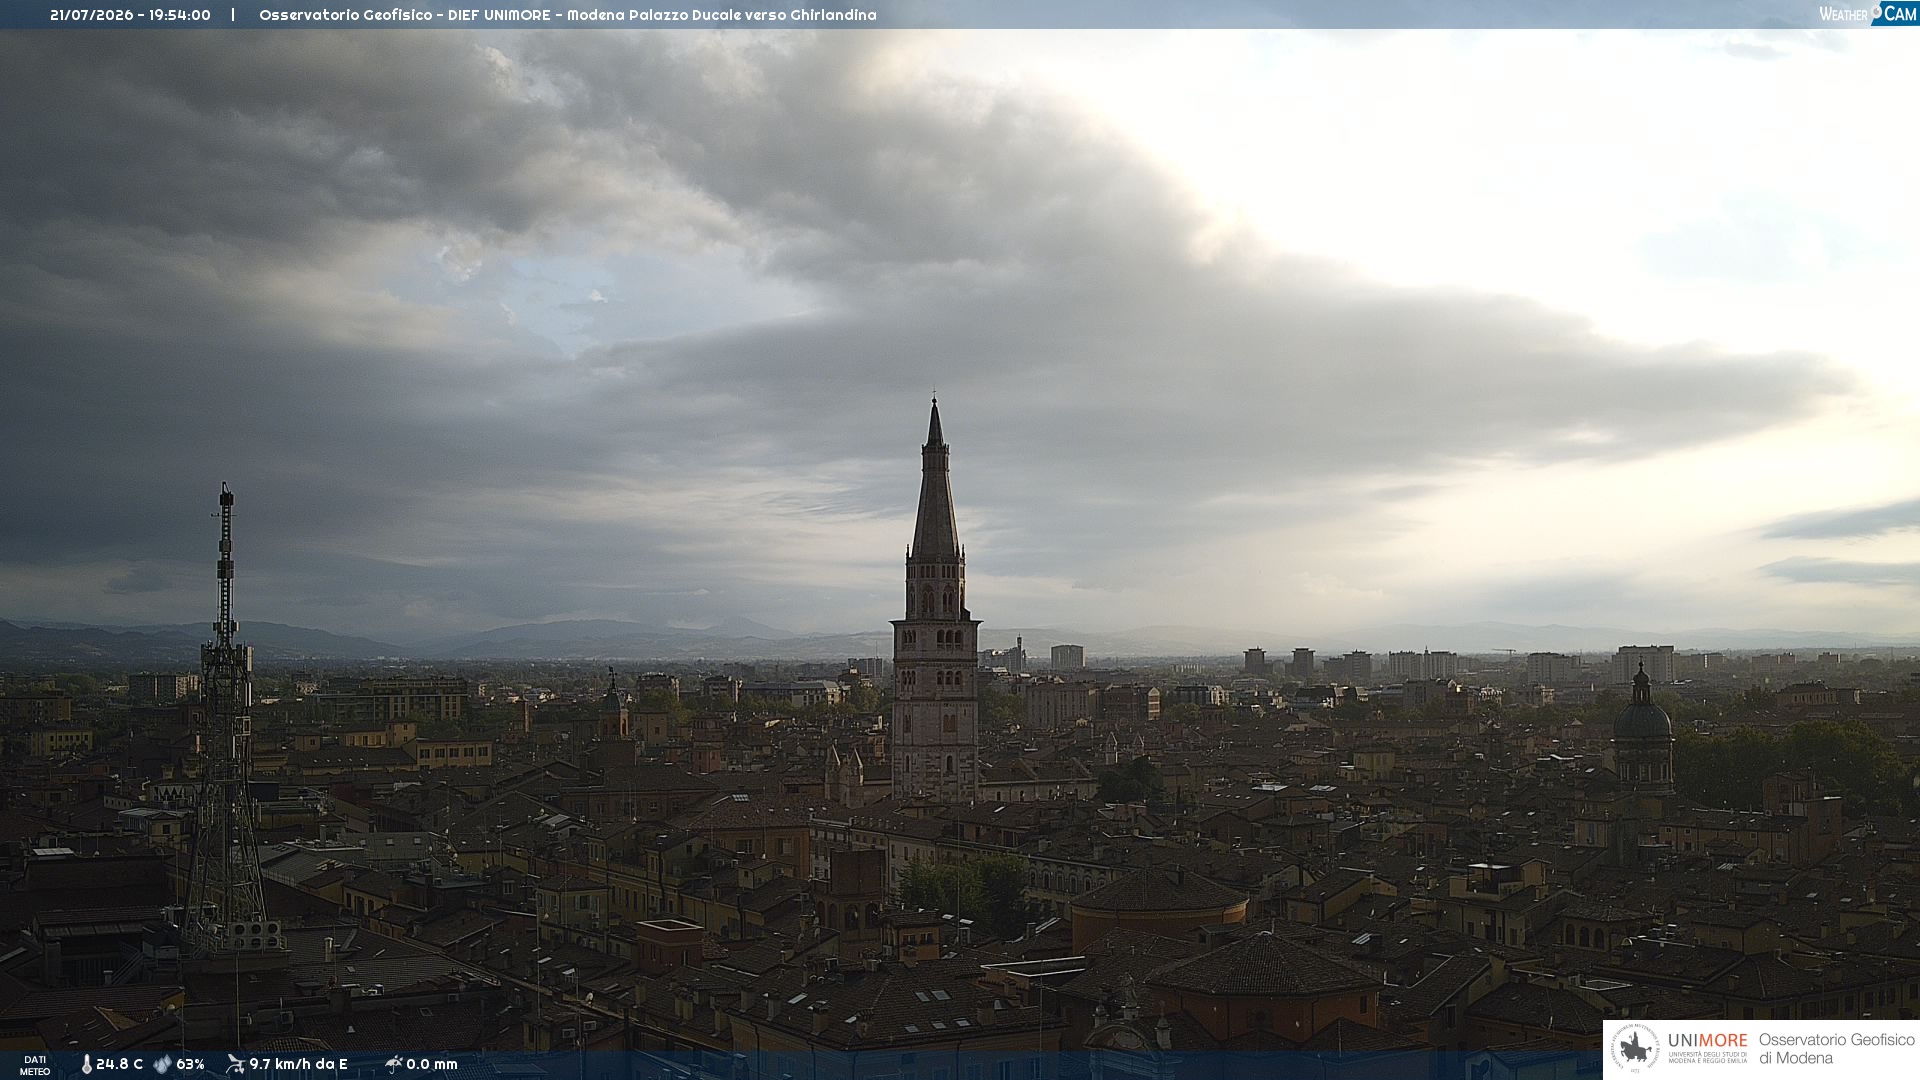
Task: Click the temperature value '24.8 C'
Action: (x=119, y=1065)
